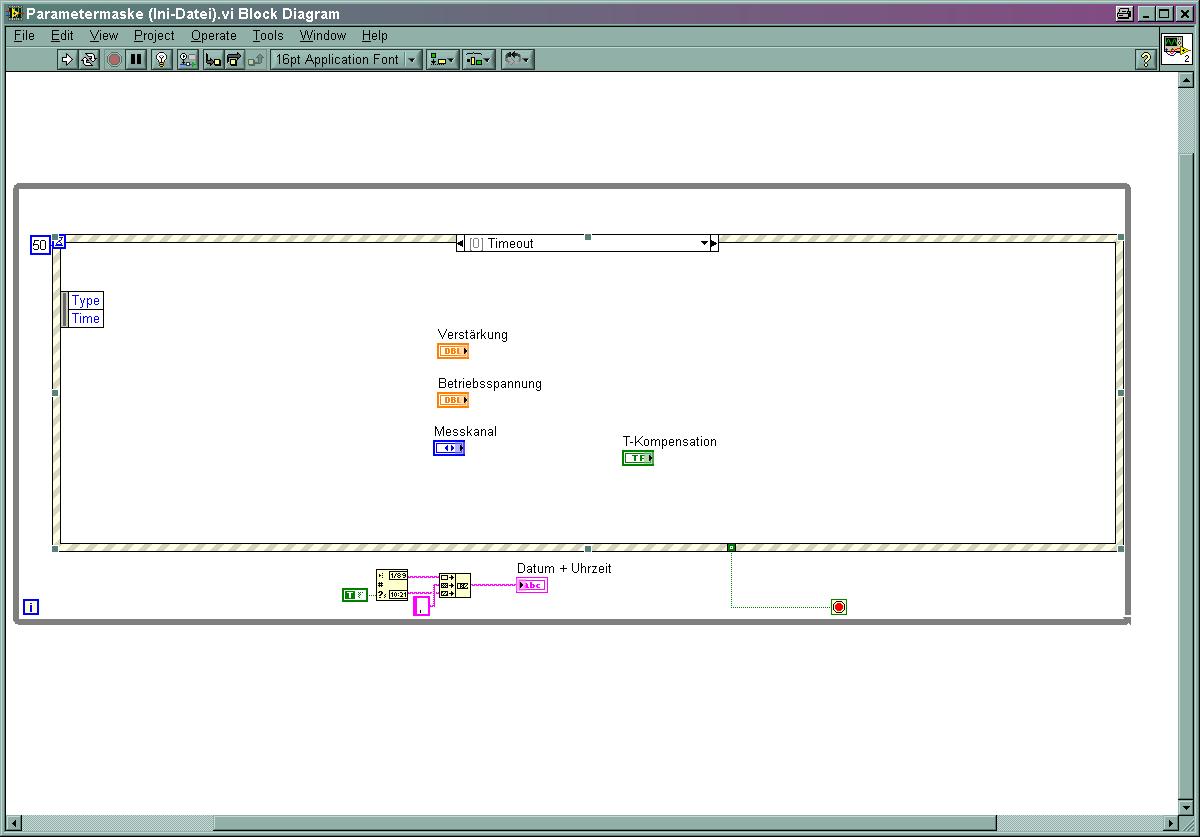Open the Window menu
Viewport: 1200px width, 837px height.
322,35
